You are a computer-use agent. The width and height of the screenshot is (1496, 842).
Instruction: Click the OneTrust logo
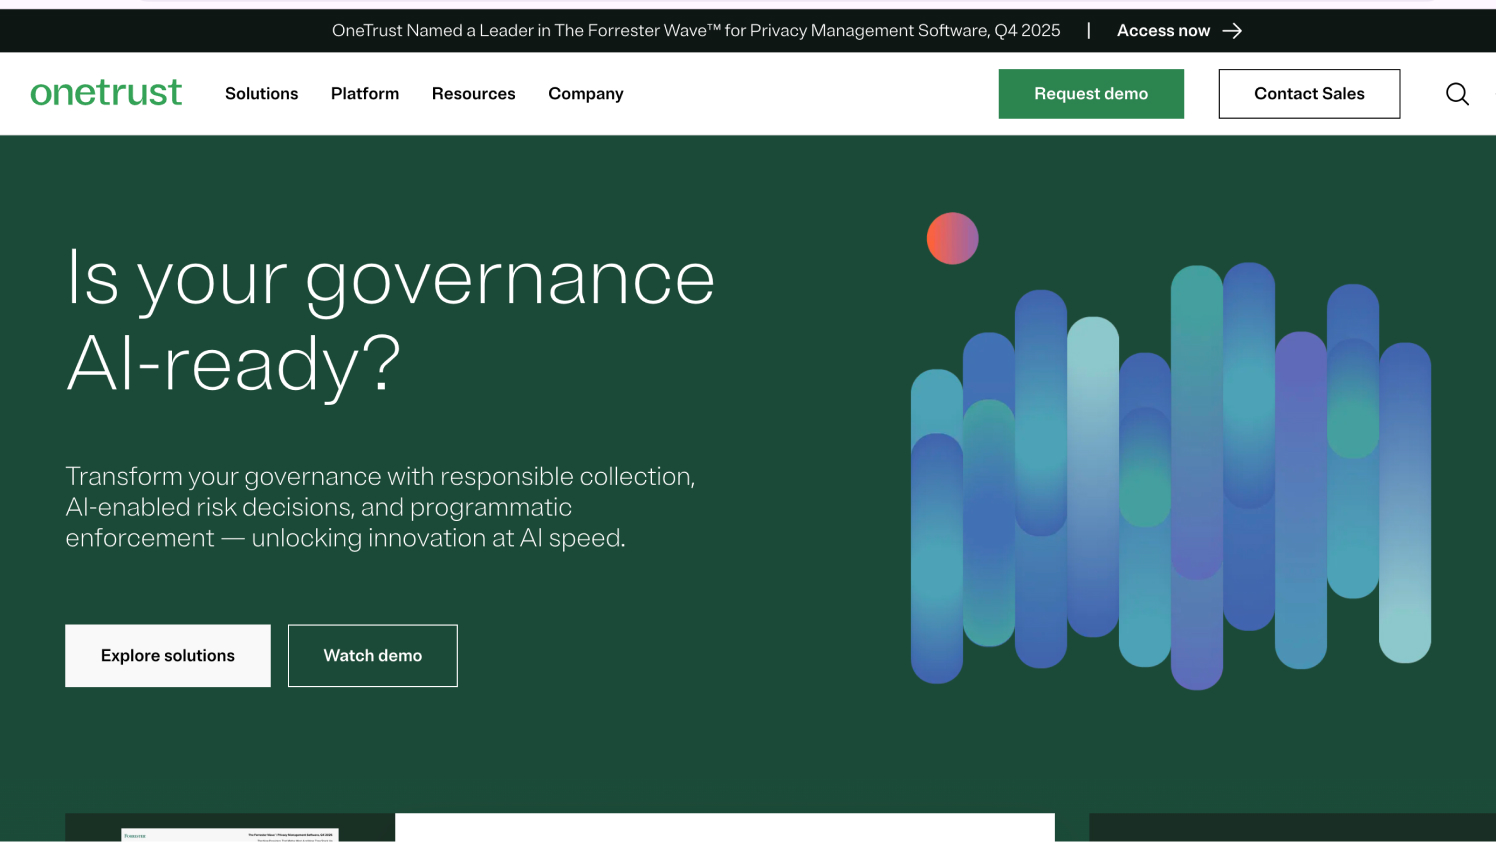pyautogui.click(x=106, y=93)
